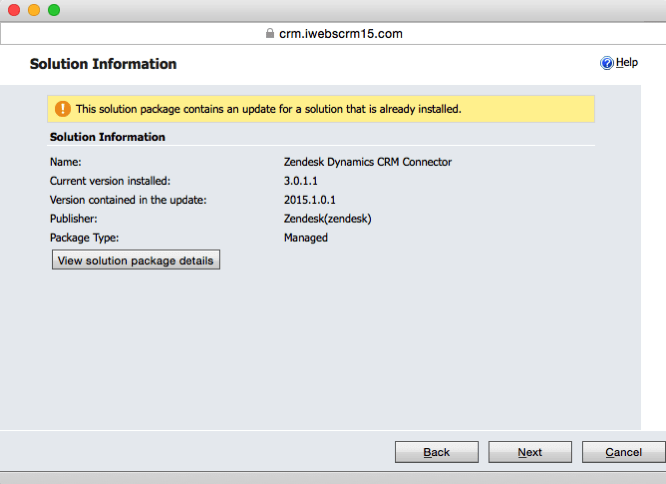This screenshot has width=666, height=484.
Task: Proceed with the Next button
Action: 530,452
